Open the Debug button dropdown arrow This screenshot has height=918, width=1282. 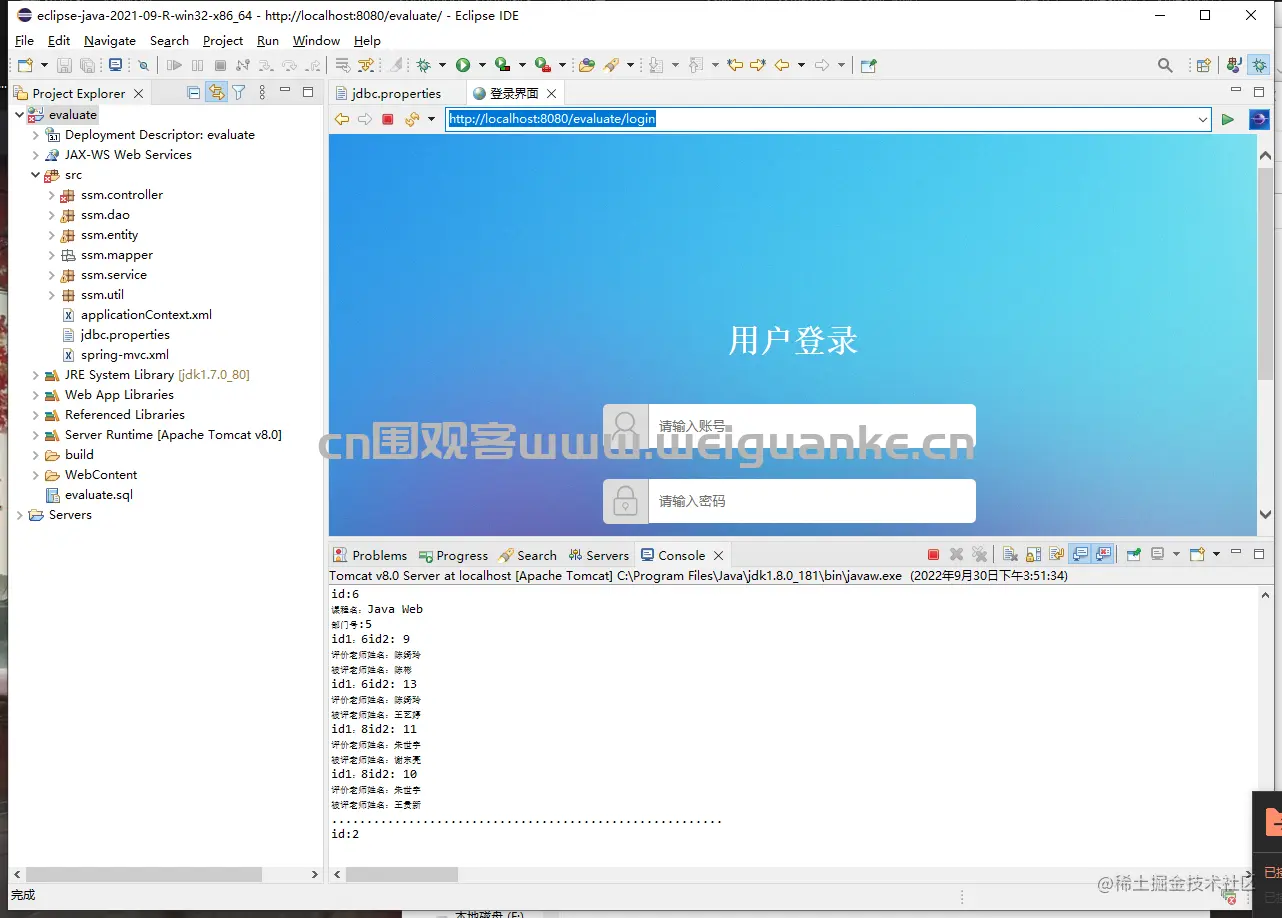click(x=442, y=65)
